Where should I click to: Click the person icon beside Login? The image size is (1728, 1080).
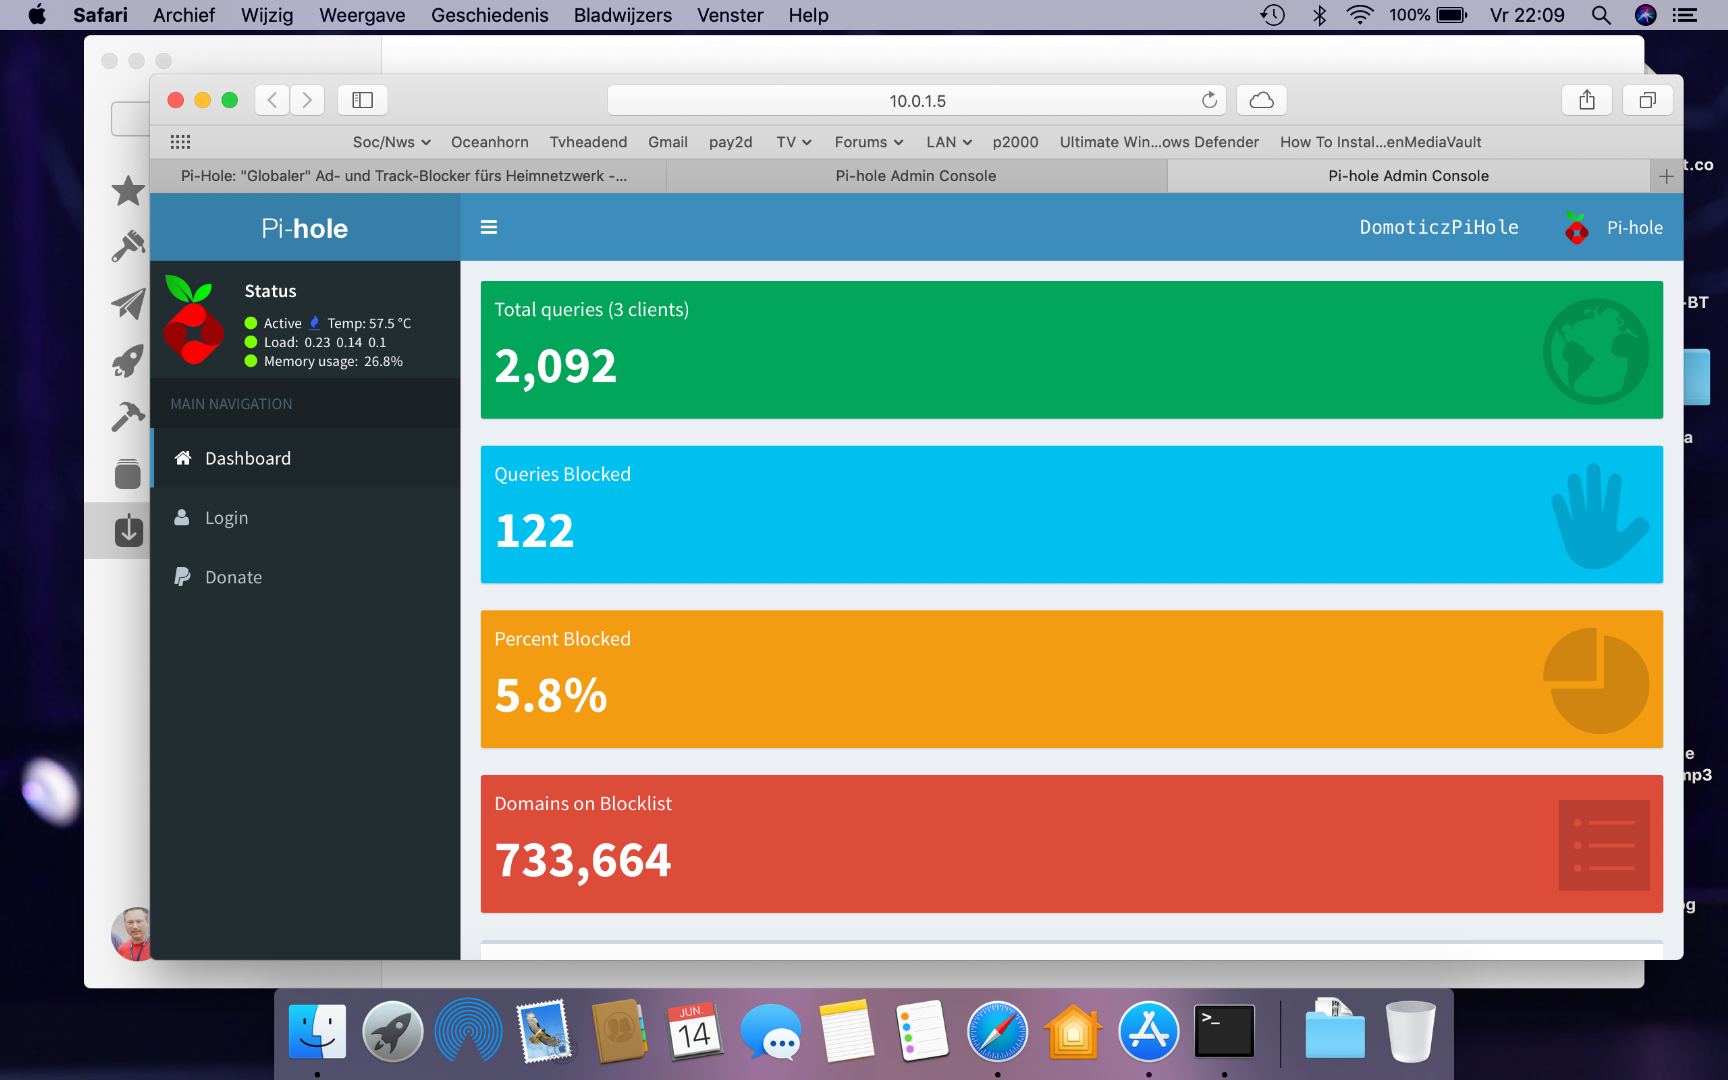[x=182, y=517]
